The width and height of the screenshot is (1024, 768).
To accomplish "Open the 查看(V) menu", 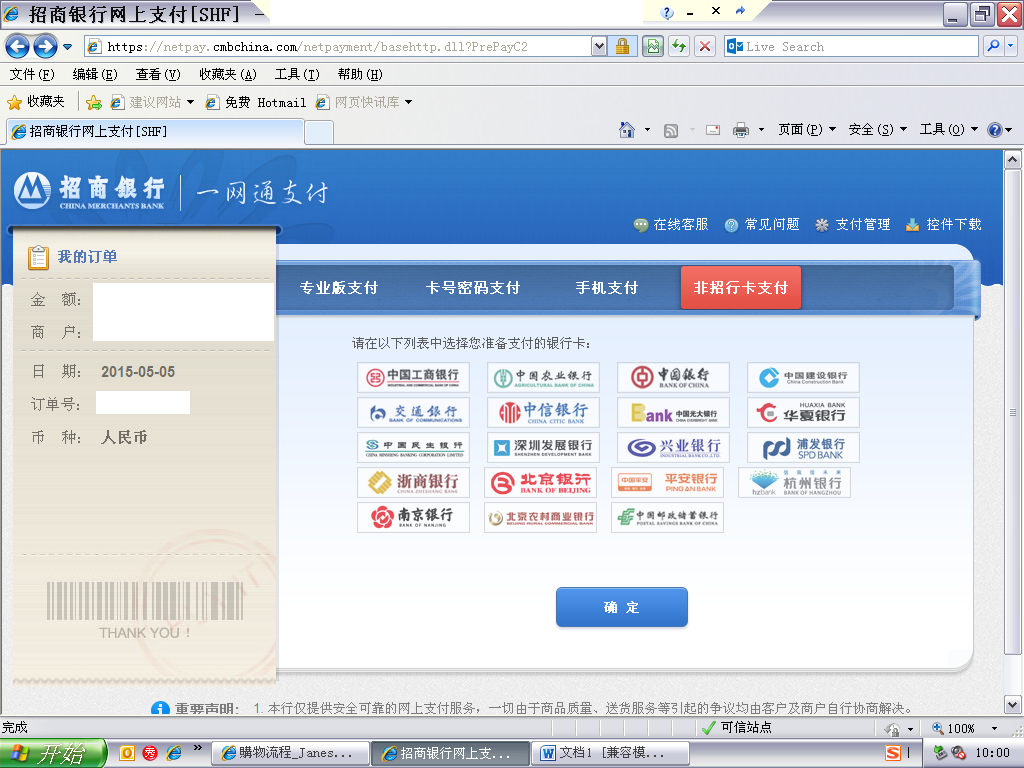I will pyautogui.click(x=158, y=74).
